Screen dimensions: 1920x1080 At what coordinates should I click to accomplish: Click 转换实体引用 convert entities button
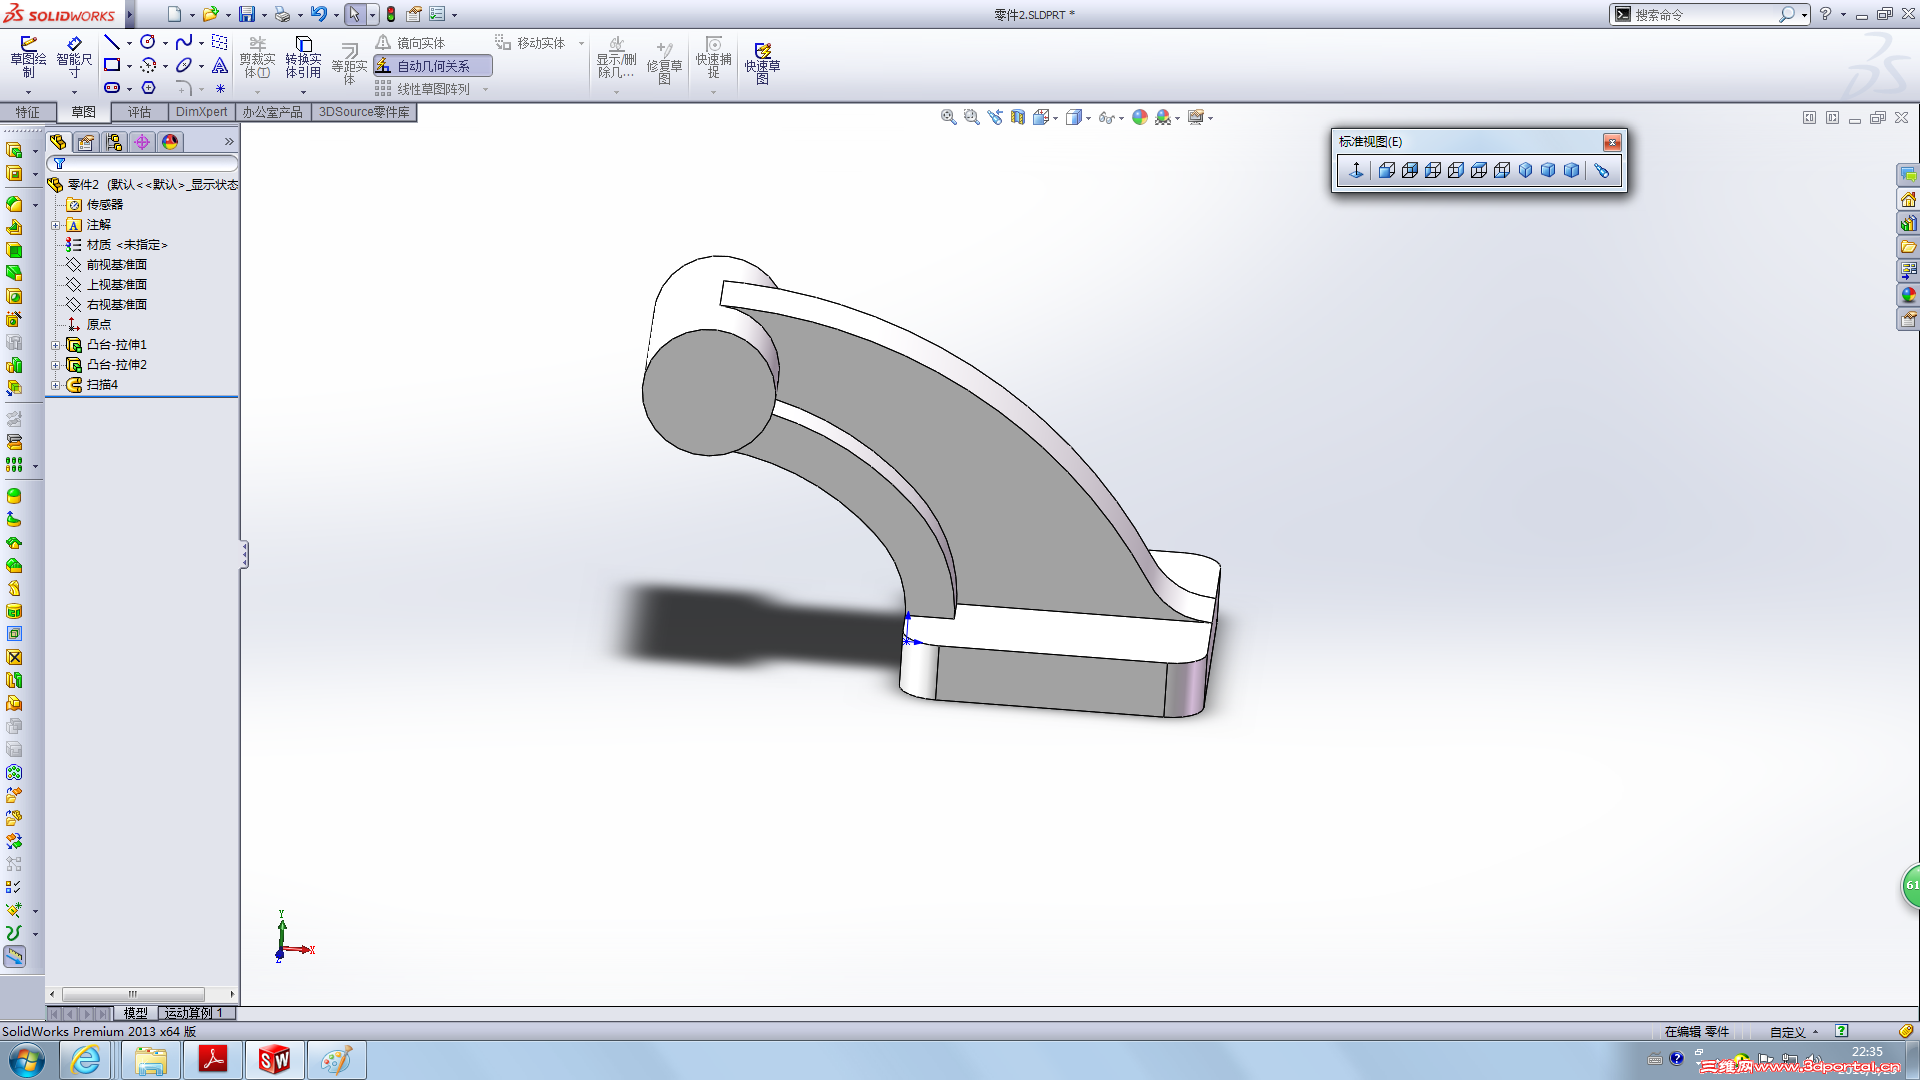pyautogui.click(x=303, y=58)
